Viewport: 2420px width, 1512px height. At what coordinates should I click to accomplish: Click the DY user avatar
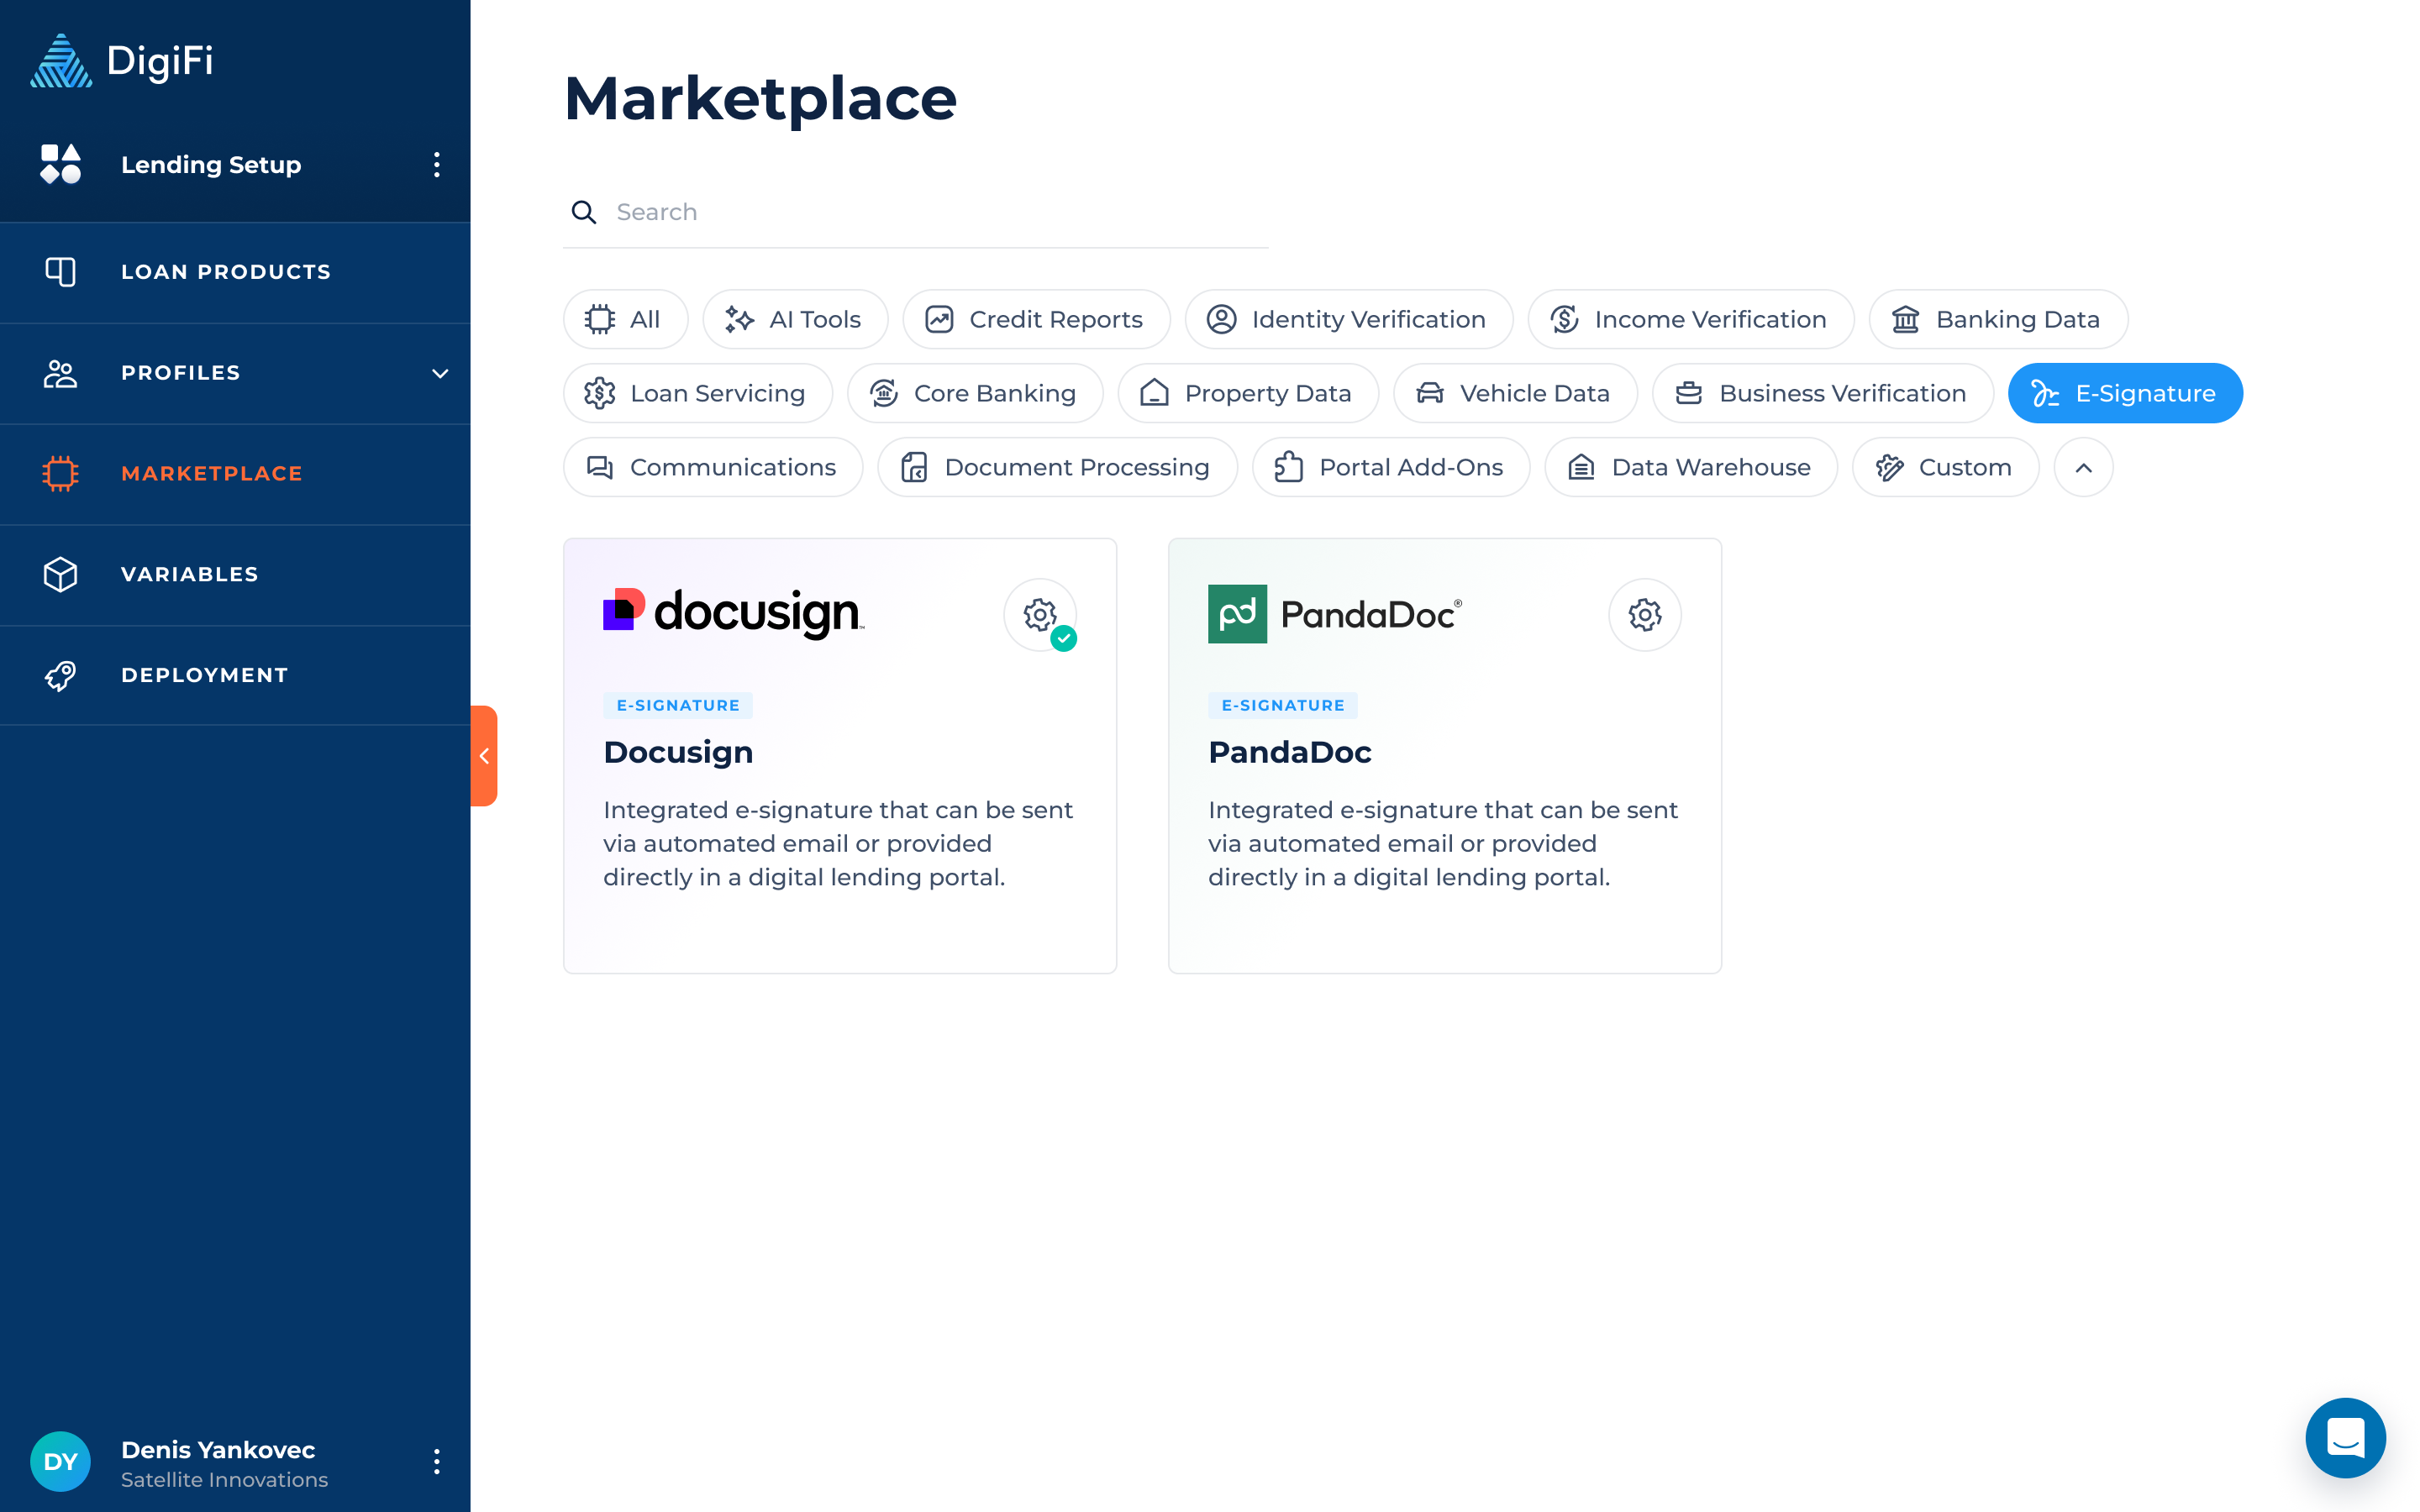tap(60, 1461)
